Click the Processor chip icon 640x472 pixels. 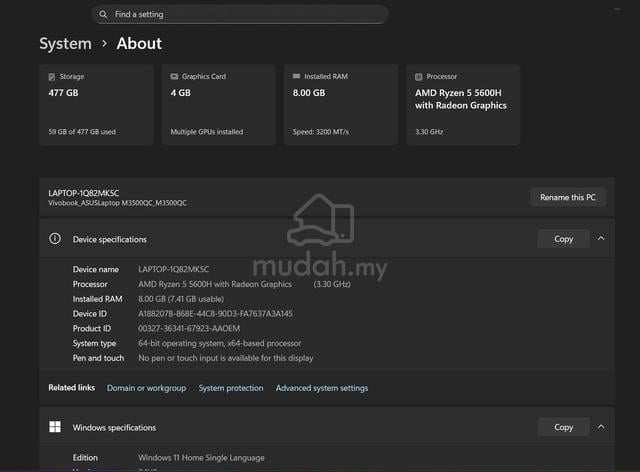(418, 77)
